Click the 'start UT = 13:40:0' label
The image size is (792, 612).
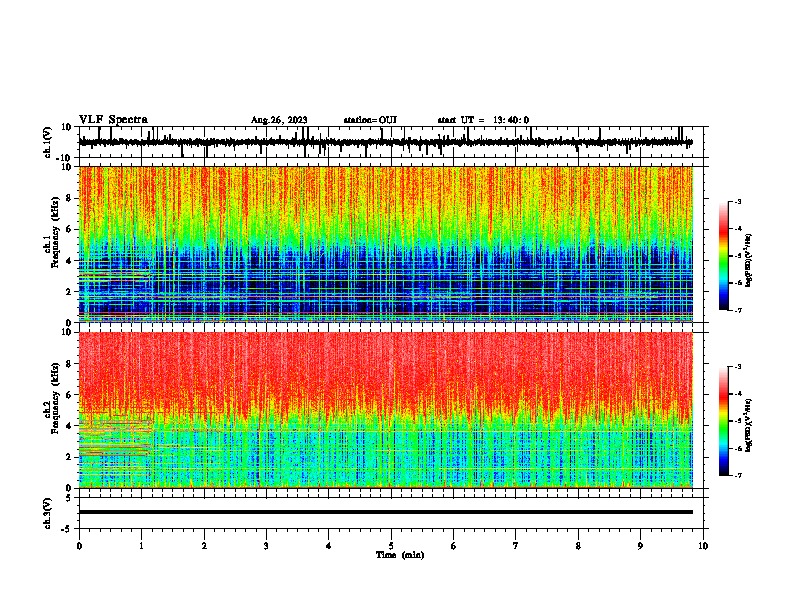click(x=483, y=120)
